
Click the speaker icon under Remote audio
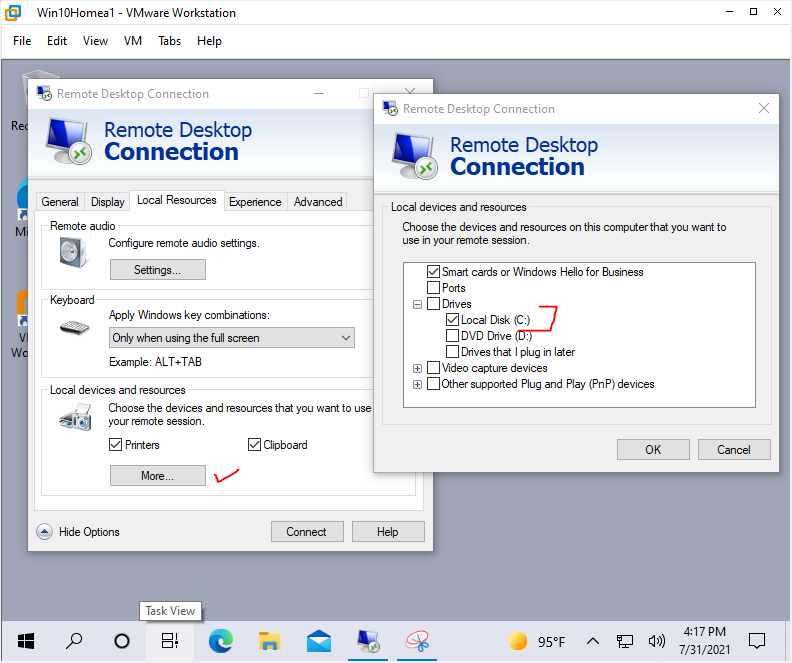[x=73, y=252]
